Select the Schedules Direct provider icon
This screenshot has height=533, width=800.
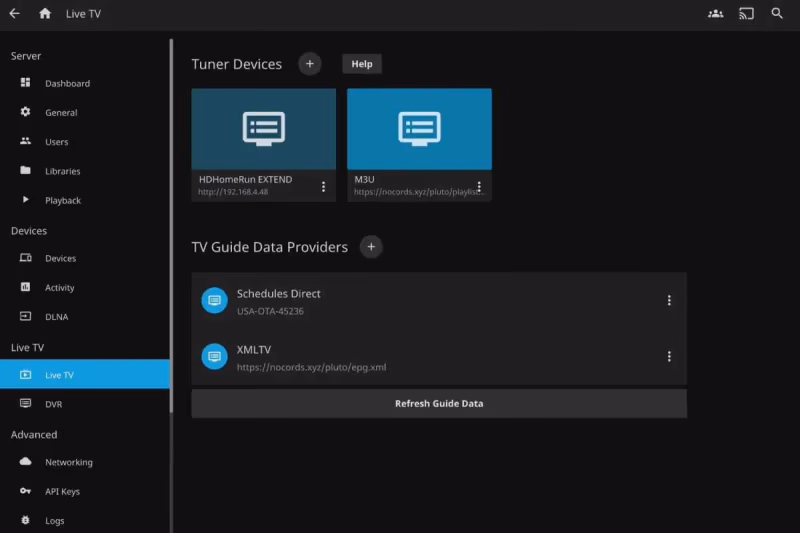(x=214, y=300)
